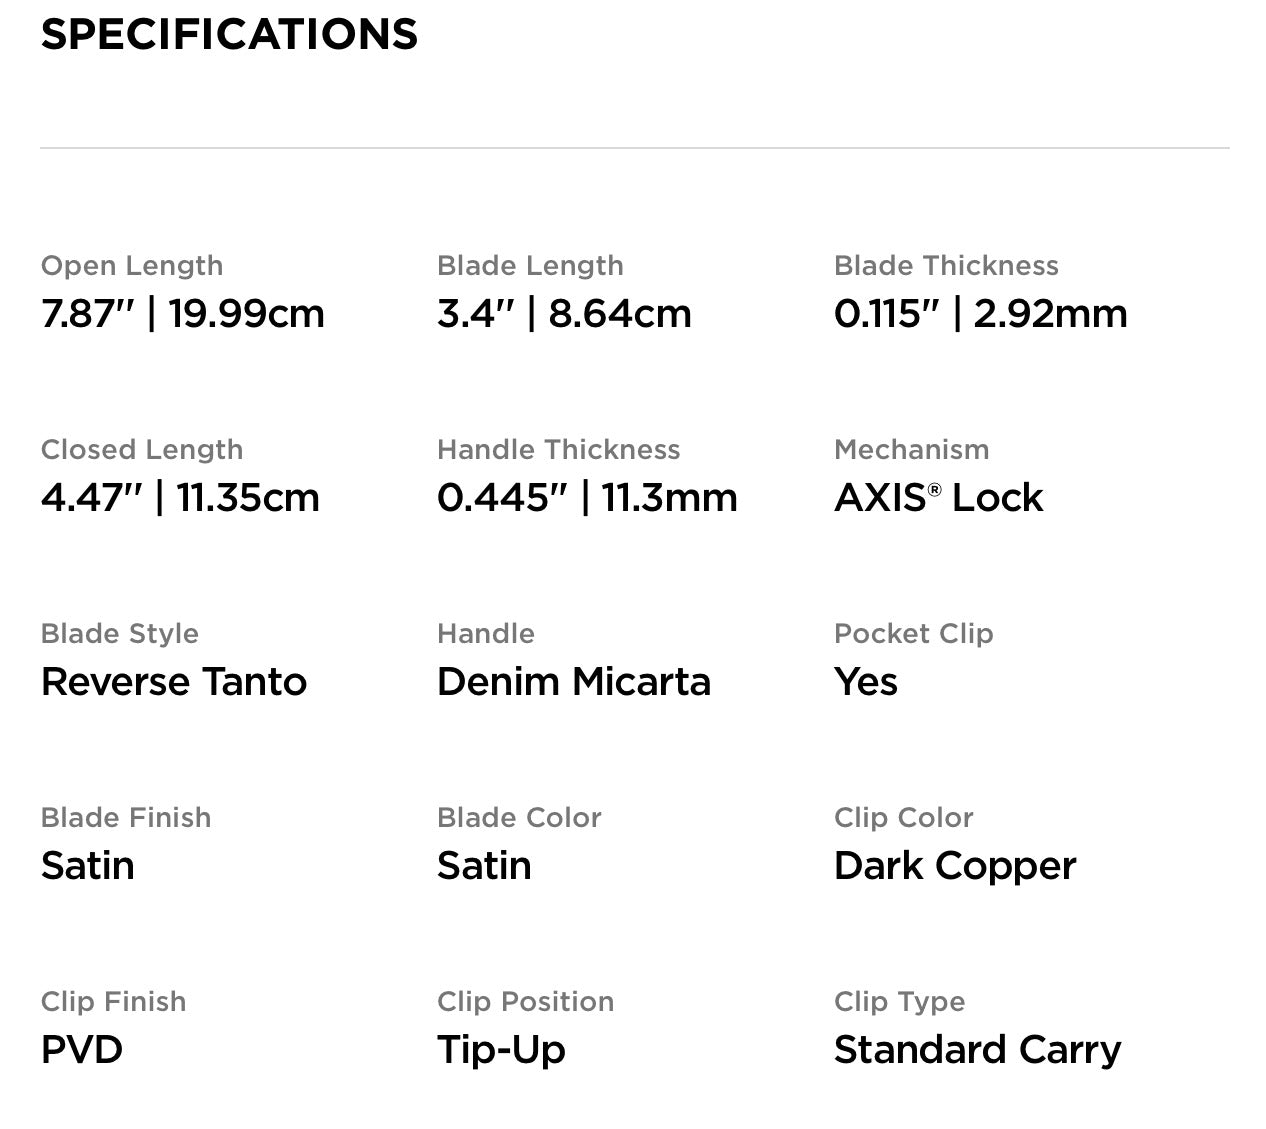Click the Tip-Up clip position value
The width and height of the screenshot is (1266, 1129).
click(x=501, y=1050)
